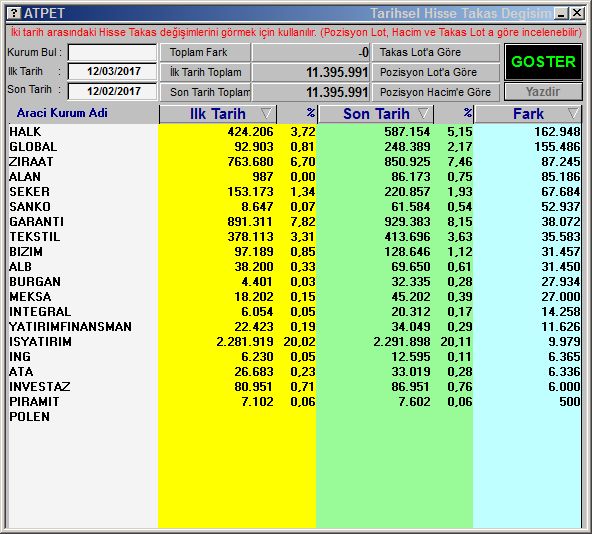This screenshot has width=592, height=534.
Task: Click the Toplam Fark label button
Action: (x=205, y=52)
